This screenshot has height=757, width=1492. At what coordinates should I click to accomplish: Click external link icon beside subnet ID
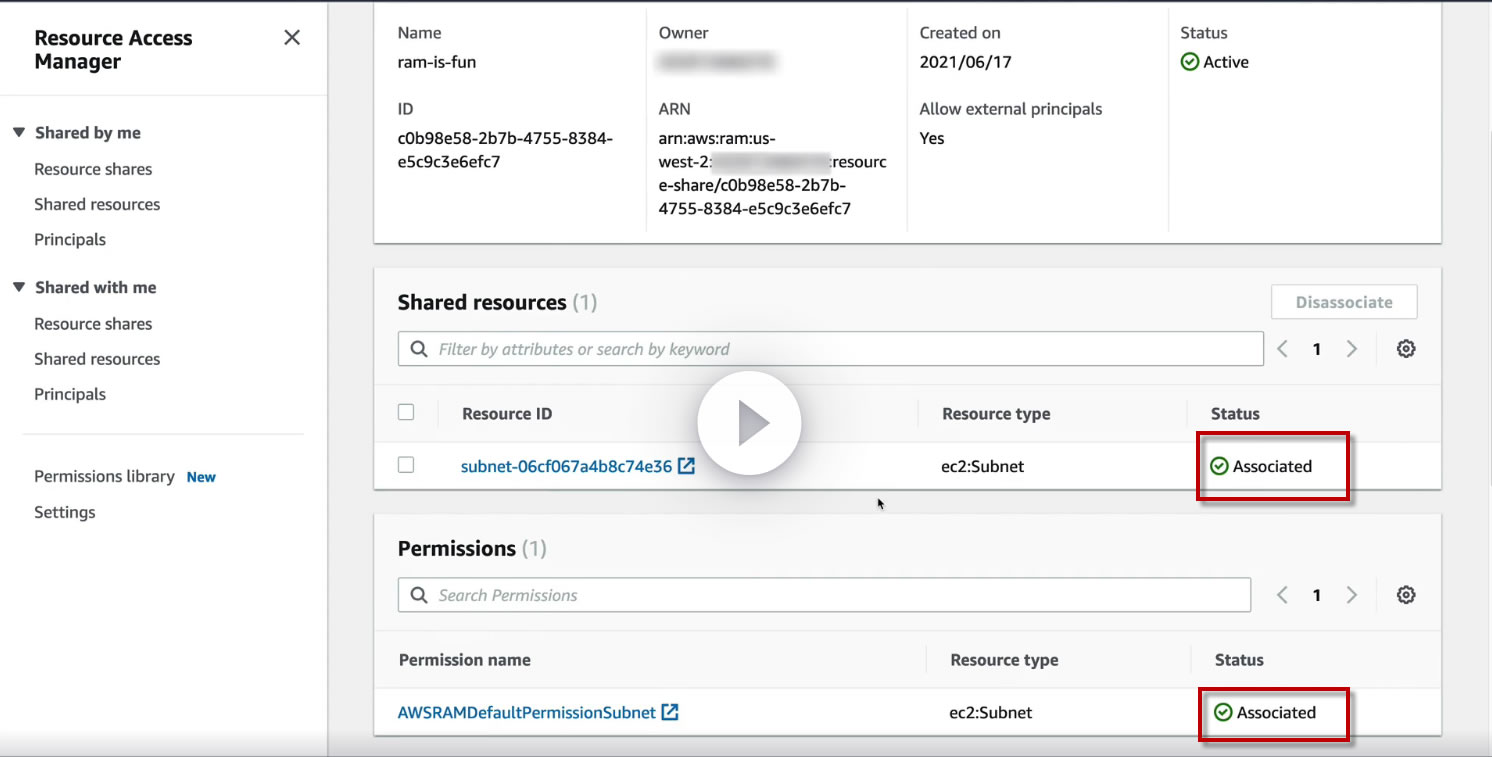686,466
